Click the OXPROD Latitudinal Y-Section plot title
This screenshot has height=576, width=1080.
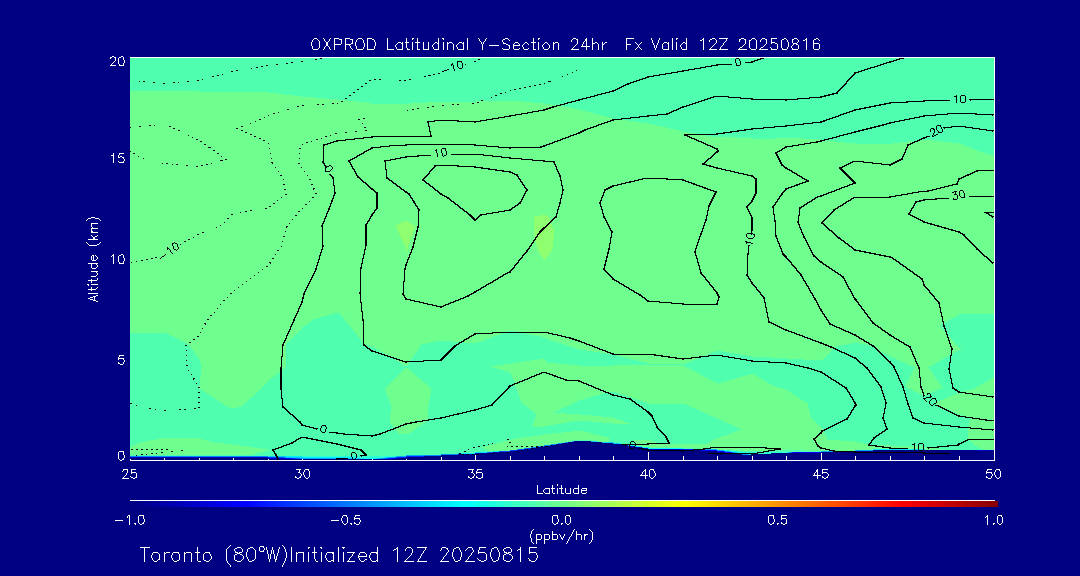click(565, 44)
